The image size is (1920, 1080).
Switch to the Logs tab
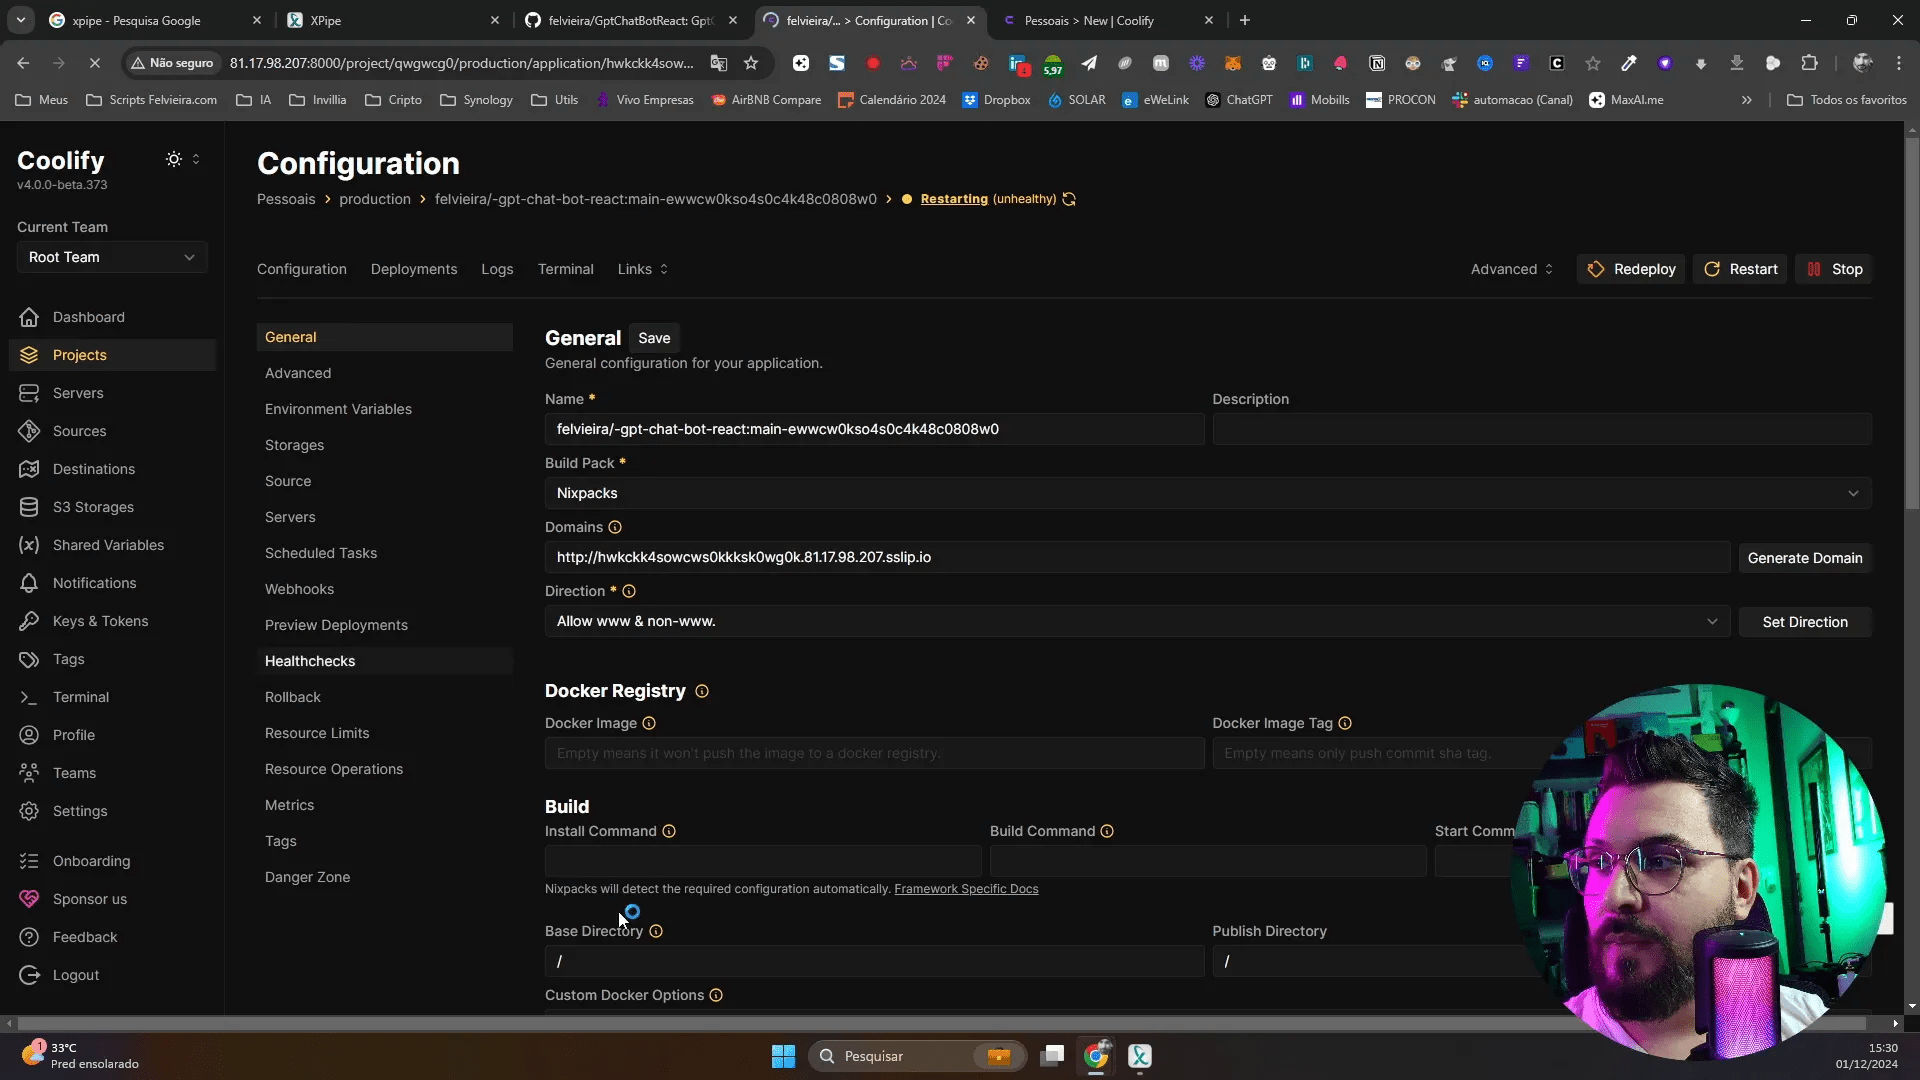[x=497, y=269]
